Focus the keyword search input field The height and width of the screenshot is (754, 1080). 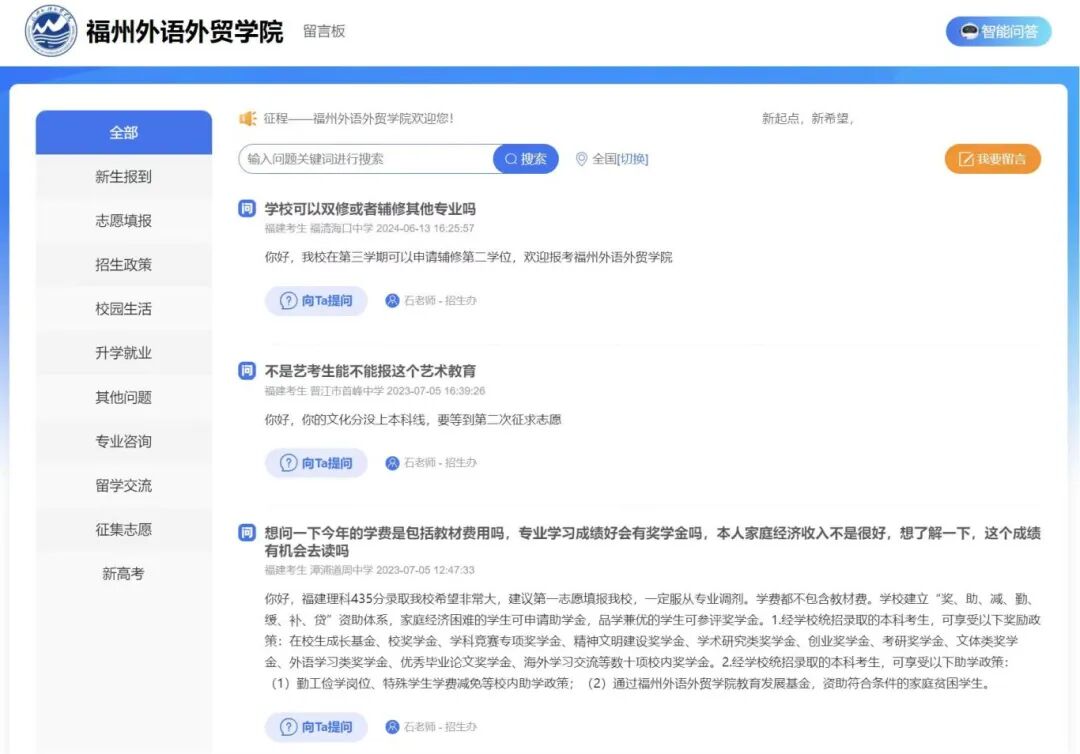366,159
